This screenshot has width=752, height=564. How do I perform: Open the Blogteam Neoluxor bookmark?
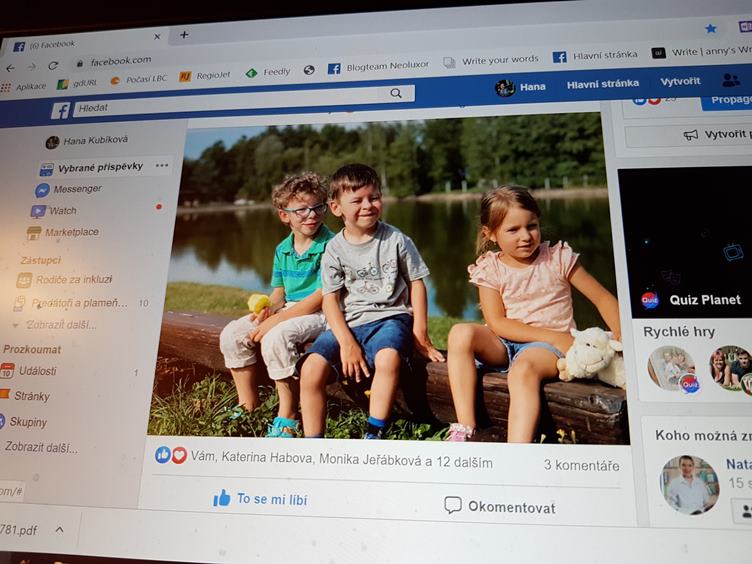pos(379,67)
